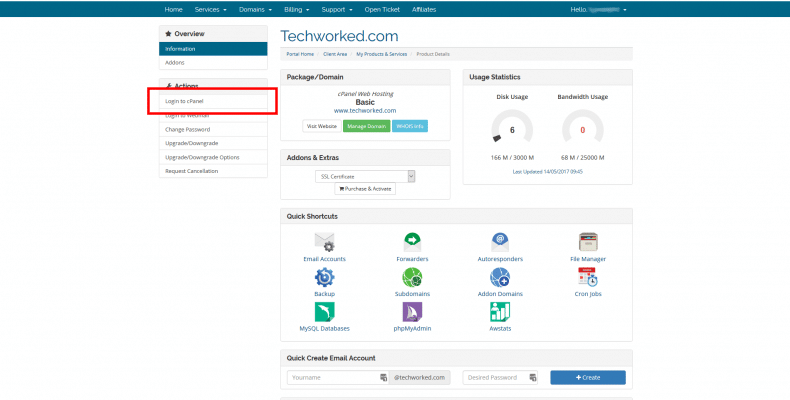Open the Hello user account dropdown
Screen dimensions: 790x400
tap(599, 10)
